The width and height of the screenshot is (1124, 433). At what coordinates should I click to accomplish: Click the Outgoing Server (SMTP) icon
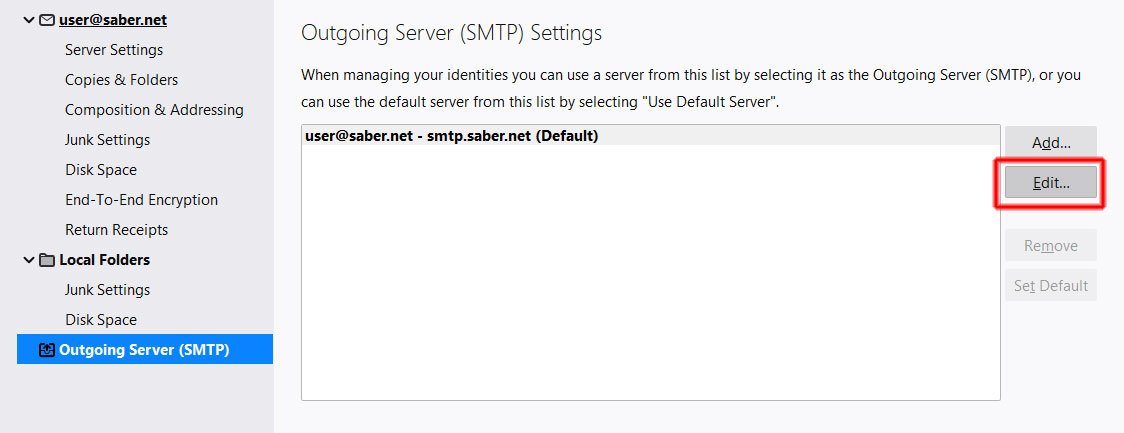click(x=47, y=350)
